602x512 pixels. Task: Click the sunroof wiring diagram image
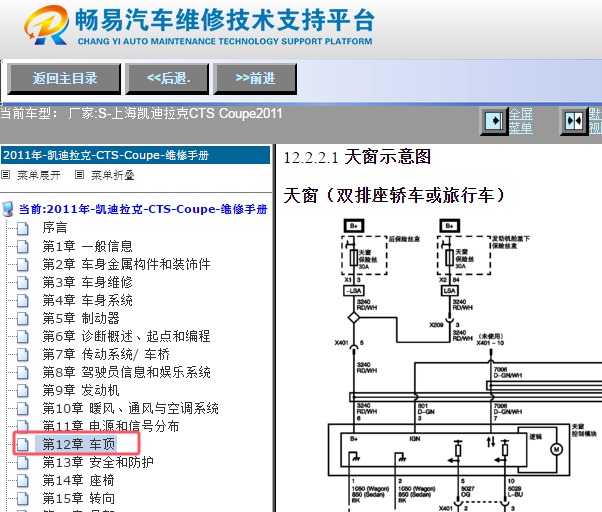(465, 365)
